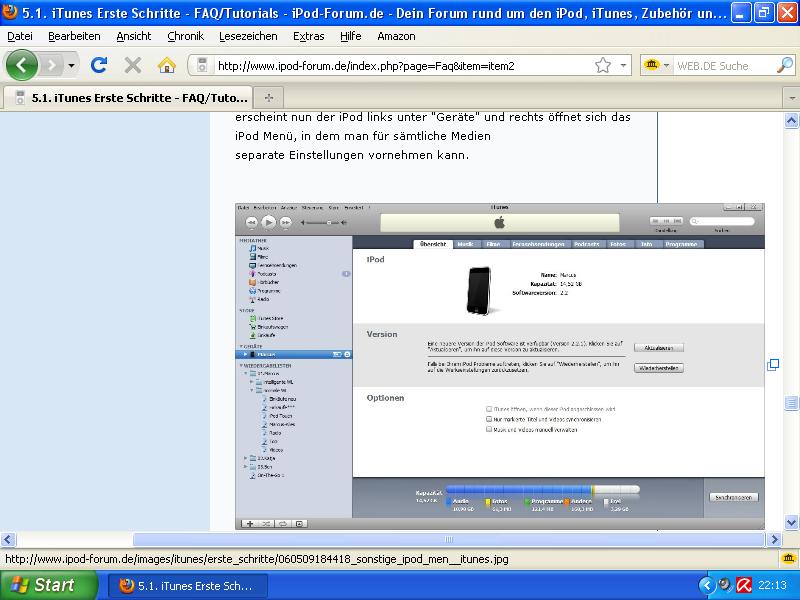800x600 pixels.
Task: Click the Hörbücher icon in iTunes sidebar
Action: [252, 282]
